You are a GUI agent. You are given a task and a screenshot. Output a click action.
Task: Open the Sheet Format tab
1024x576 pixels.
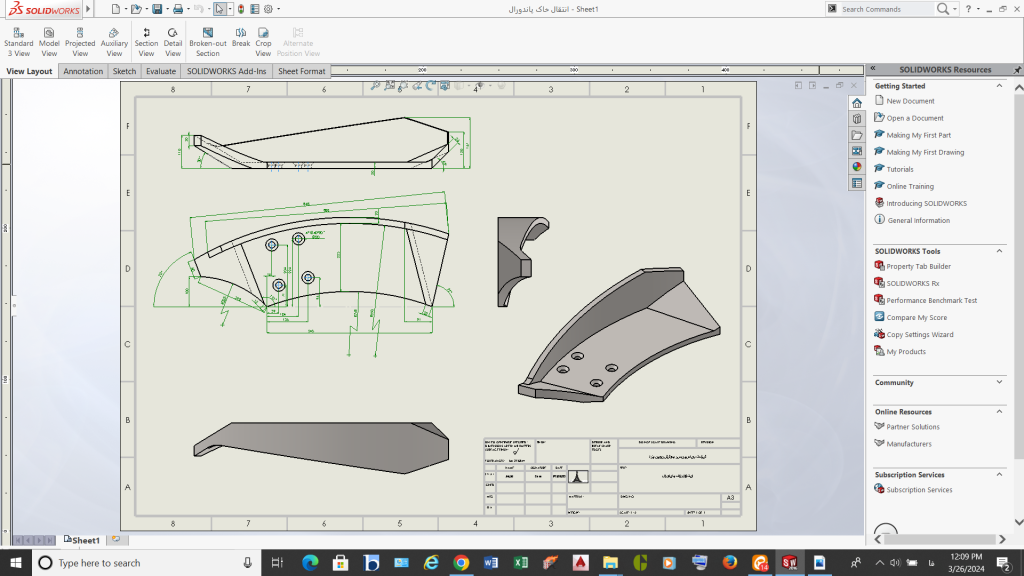pyautogui.click(x=301, y=71)
